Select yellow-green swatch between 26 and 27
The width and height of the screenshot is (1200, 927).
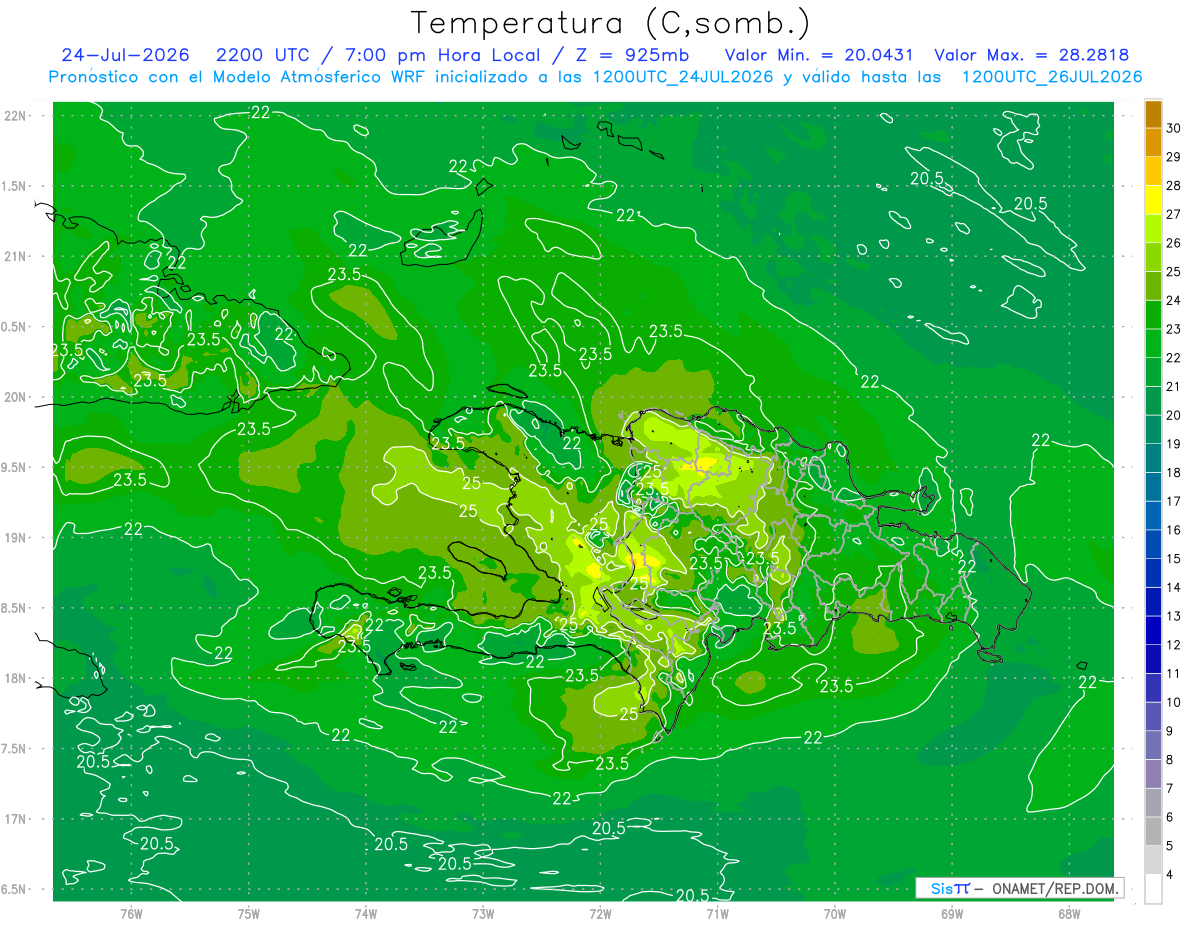(x=1153, y=229)
